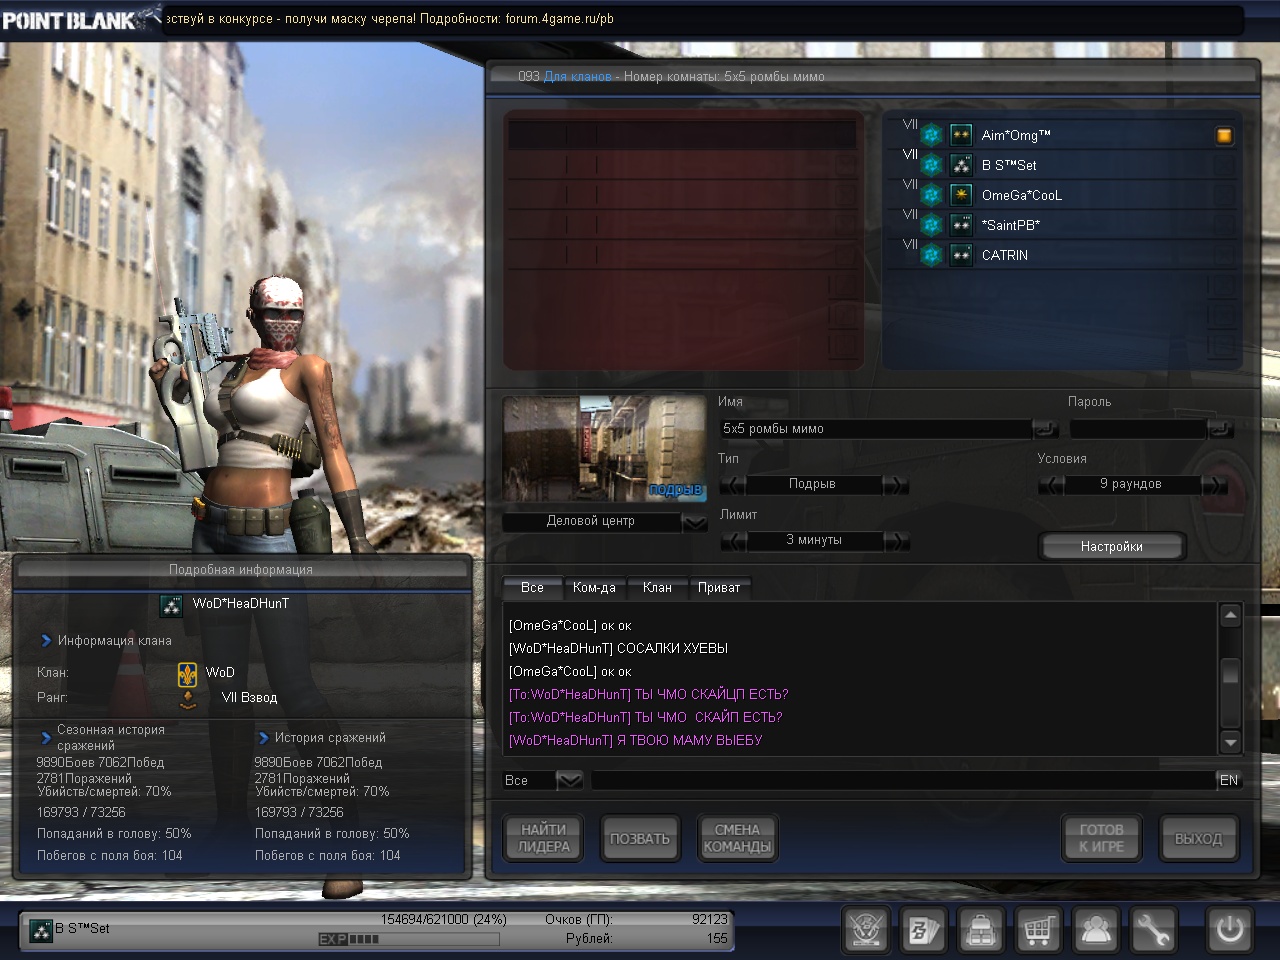Click the Пароль password input field

point(1137,429)
